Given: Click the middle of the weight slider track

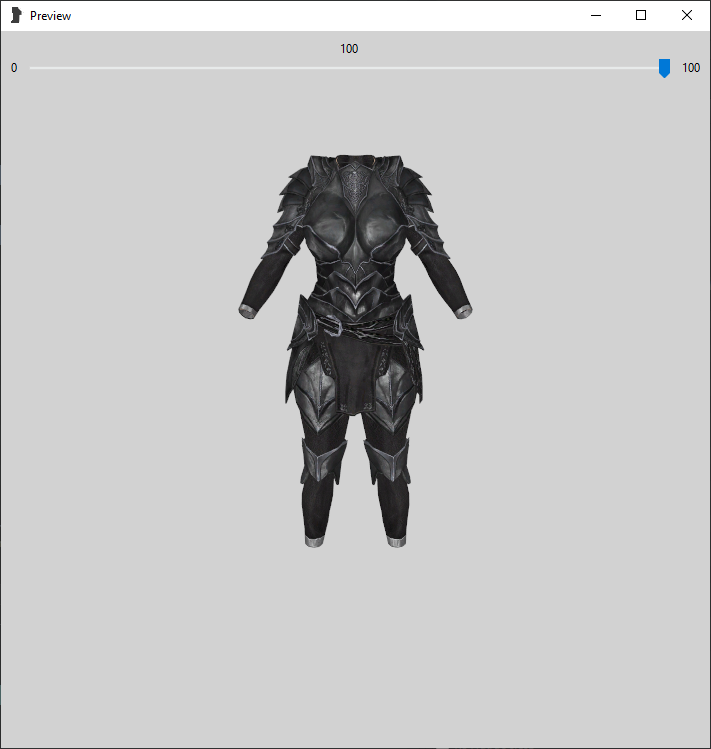Looking at the screenshot, I should coord(345,68).
